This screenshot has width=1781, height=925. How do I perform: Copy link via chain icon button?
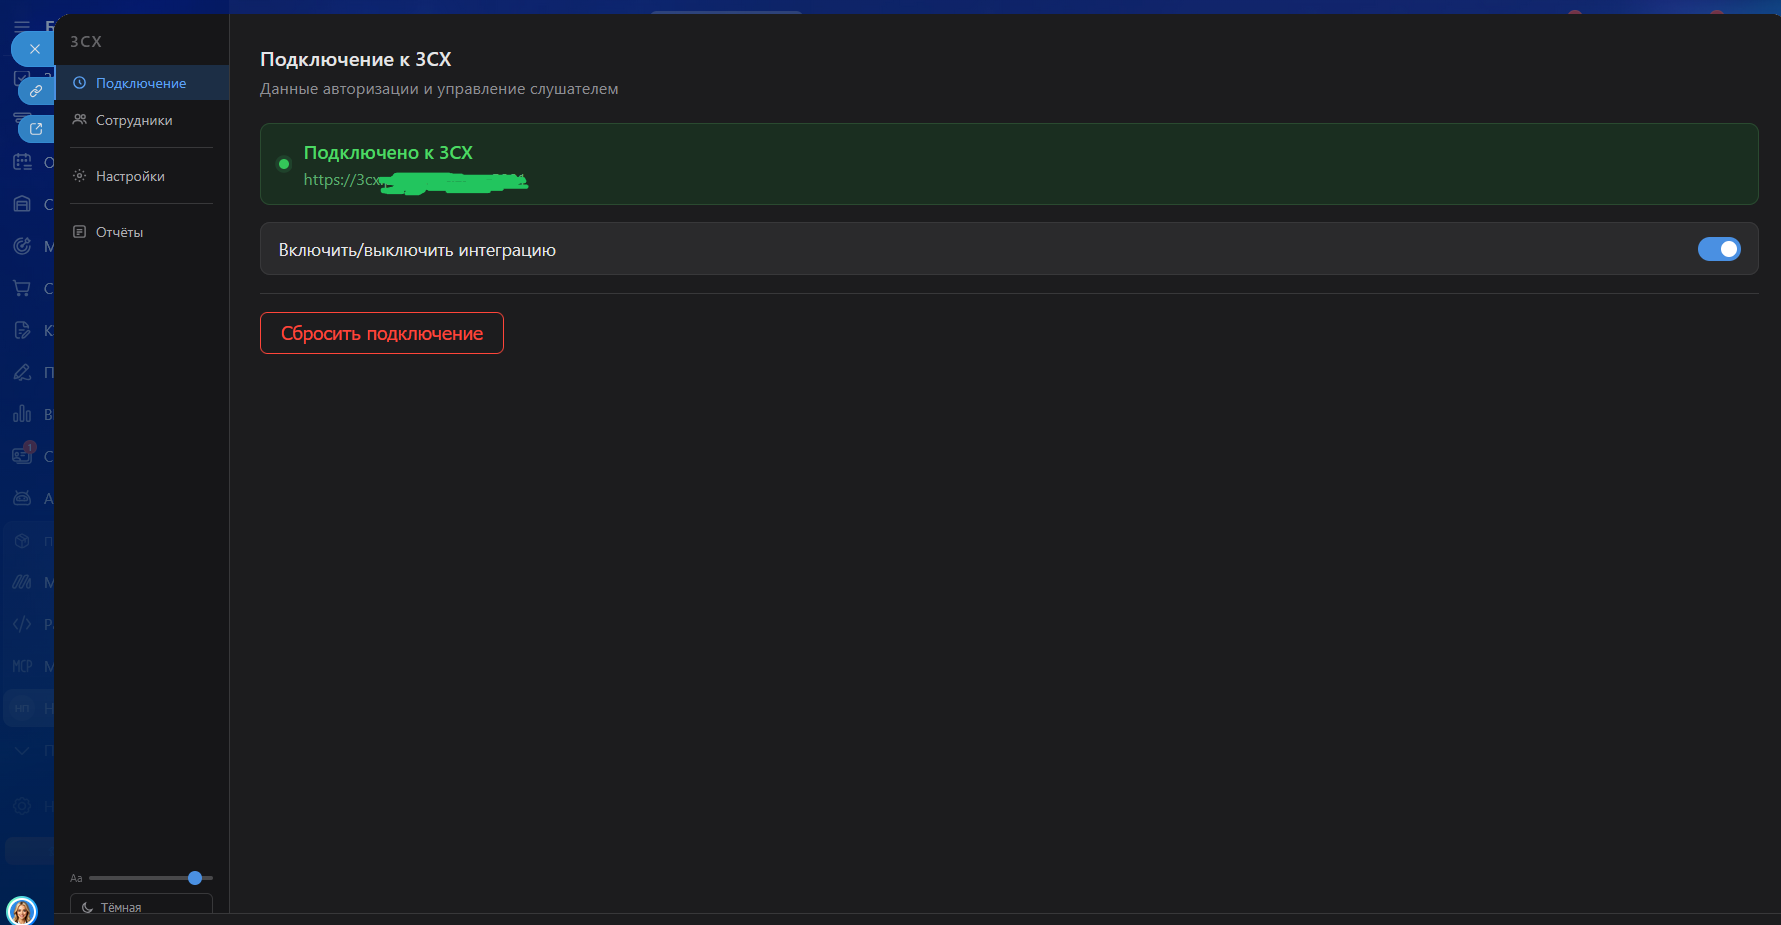tap(36, 91)
